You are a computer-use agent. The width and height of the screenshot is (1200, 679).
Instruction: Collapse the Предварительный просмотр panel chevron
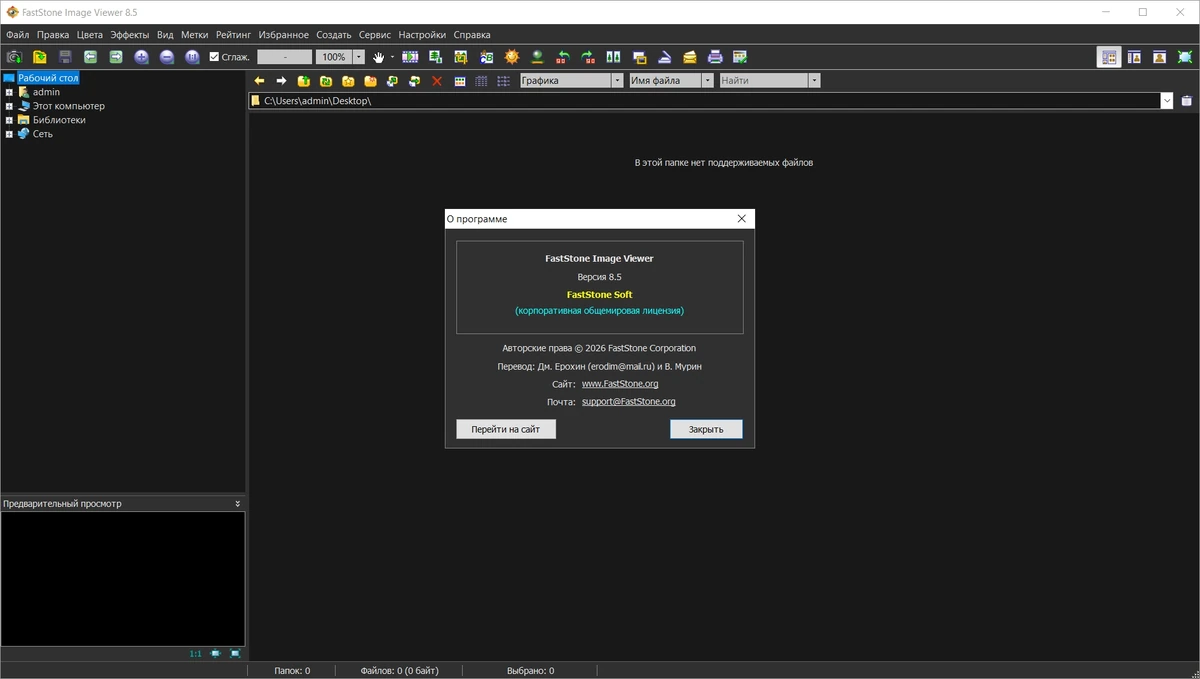[238, 504]
